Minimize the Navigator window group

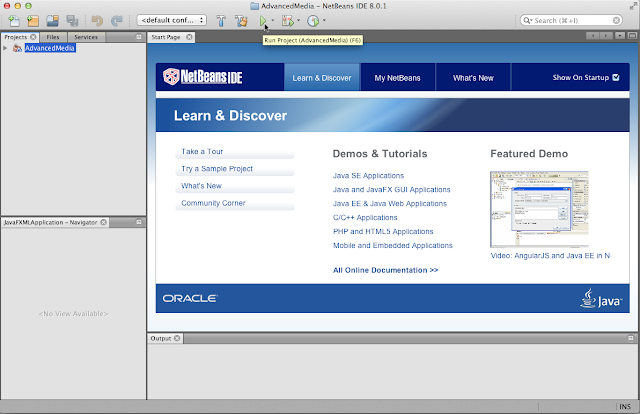coord(139,222)
